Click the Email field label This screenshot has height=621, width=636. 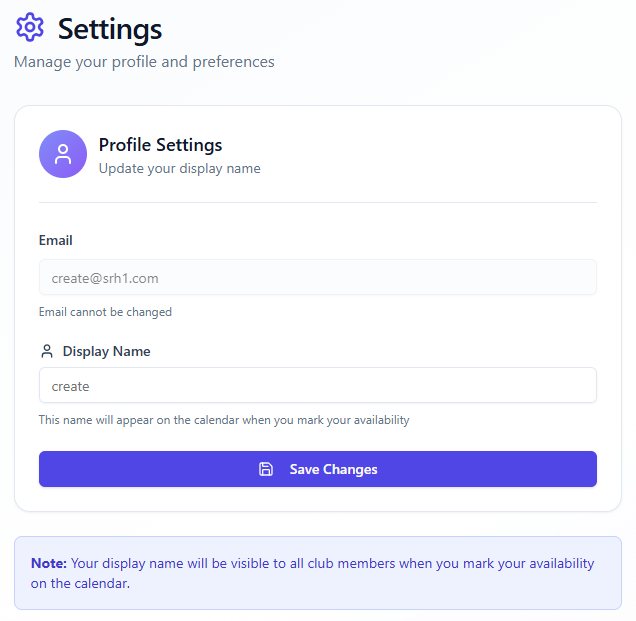(x=56, y=240)
